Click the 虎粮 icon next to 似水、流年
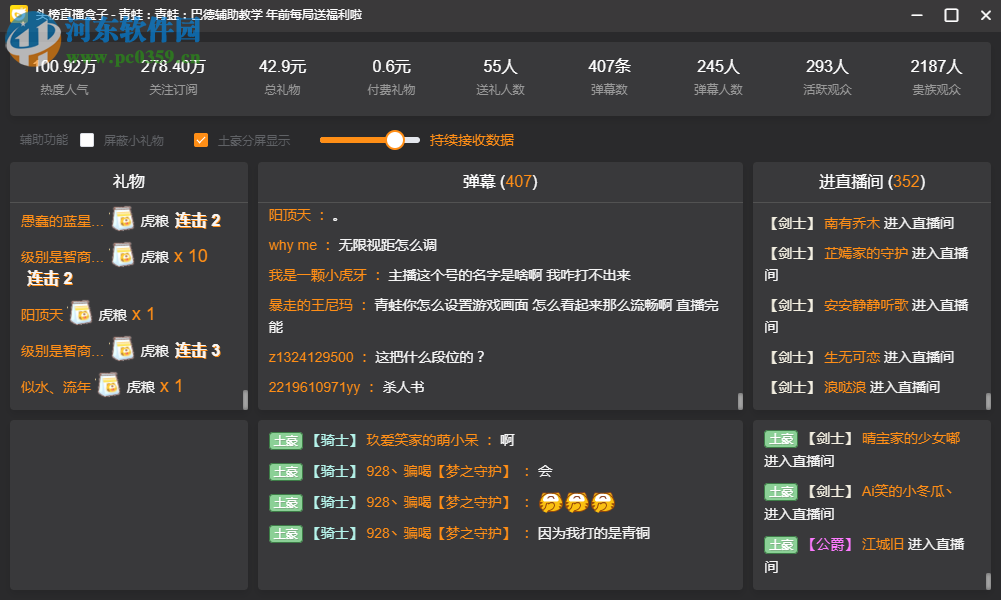Screen dimensions: 1001x600 [107, 386]
